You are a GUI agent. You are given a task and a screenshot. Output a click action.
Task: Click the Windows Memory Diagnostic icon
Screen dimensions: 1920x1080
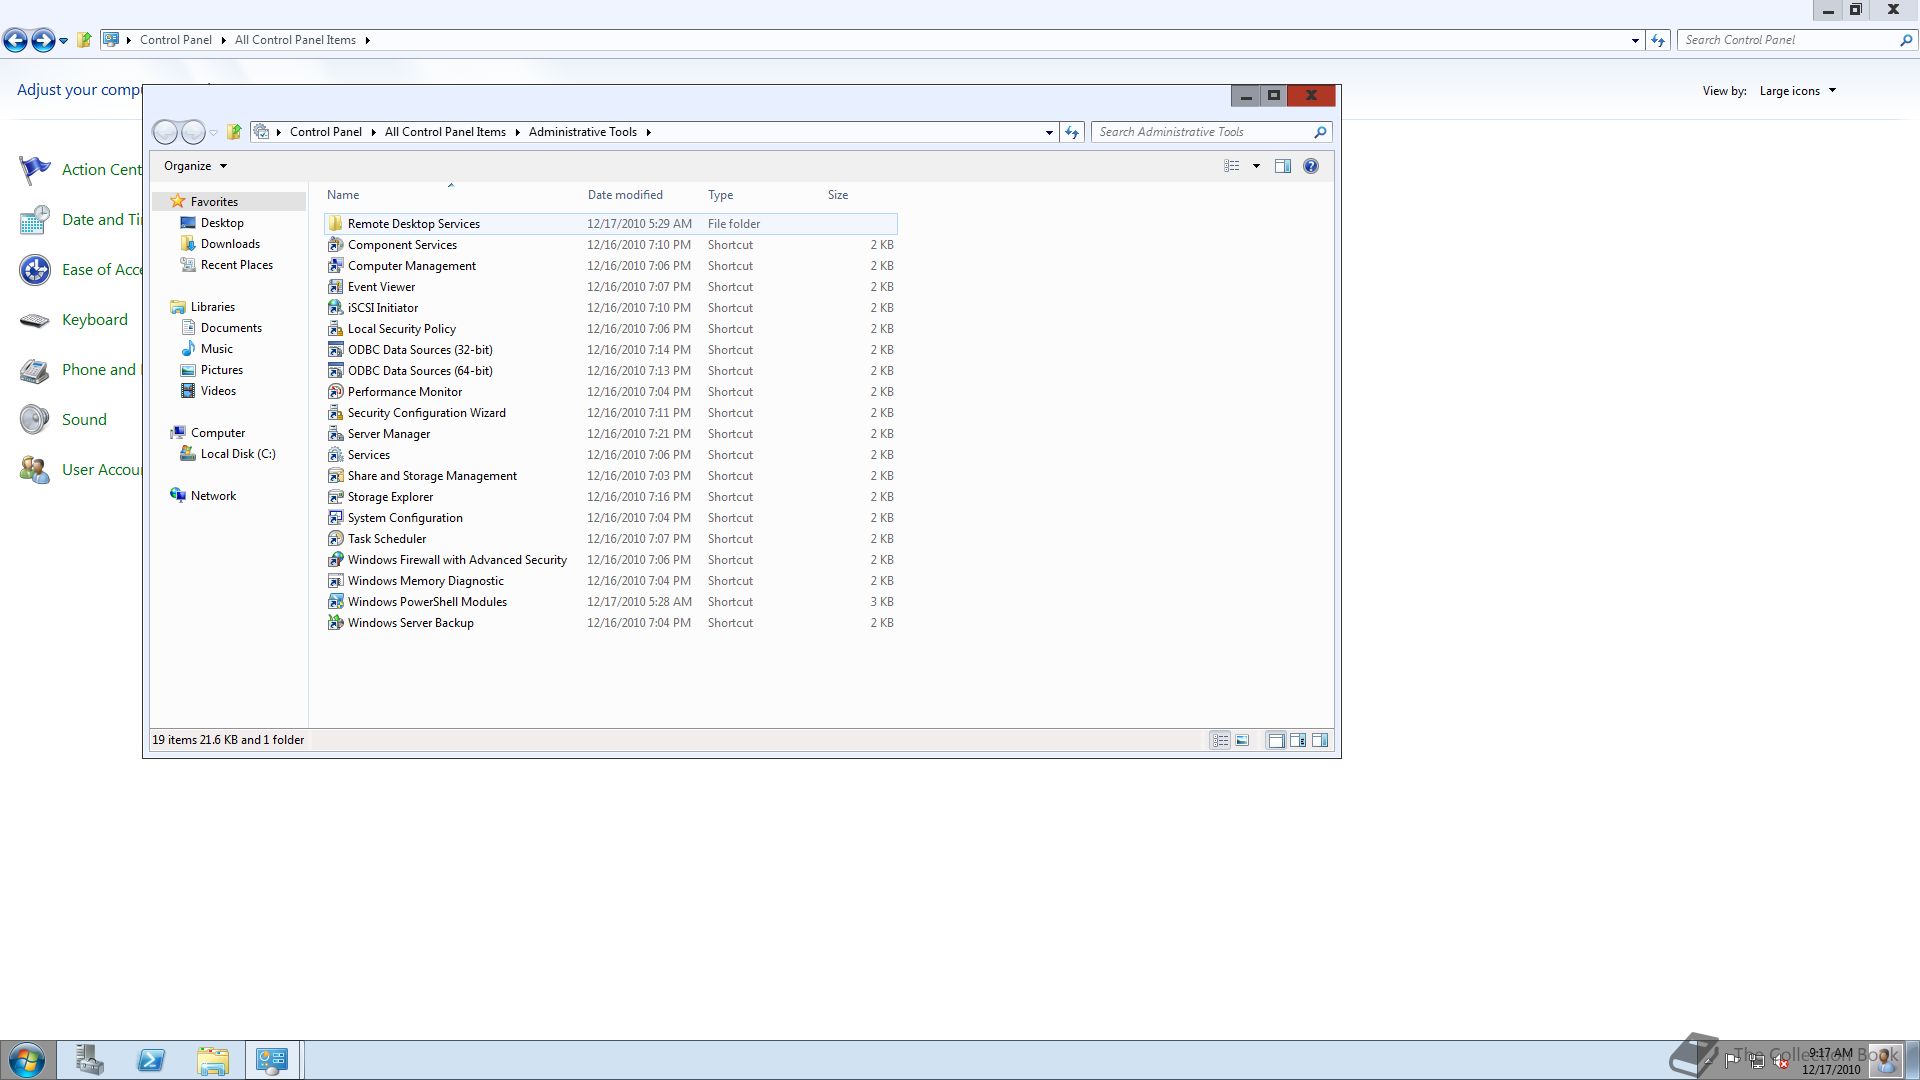[x=336, y=581]
